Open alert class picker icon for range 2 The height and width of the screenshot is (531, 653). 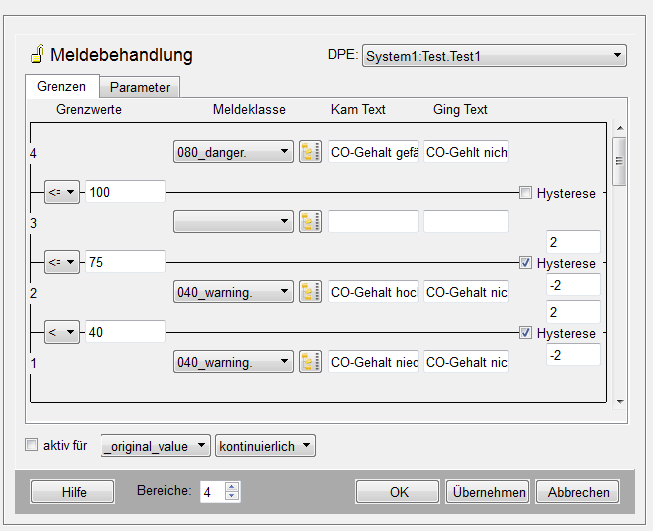(x=310, y=292)
